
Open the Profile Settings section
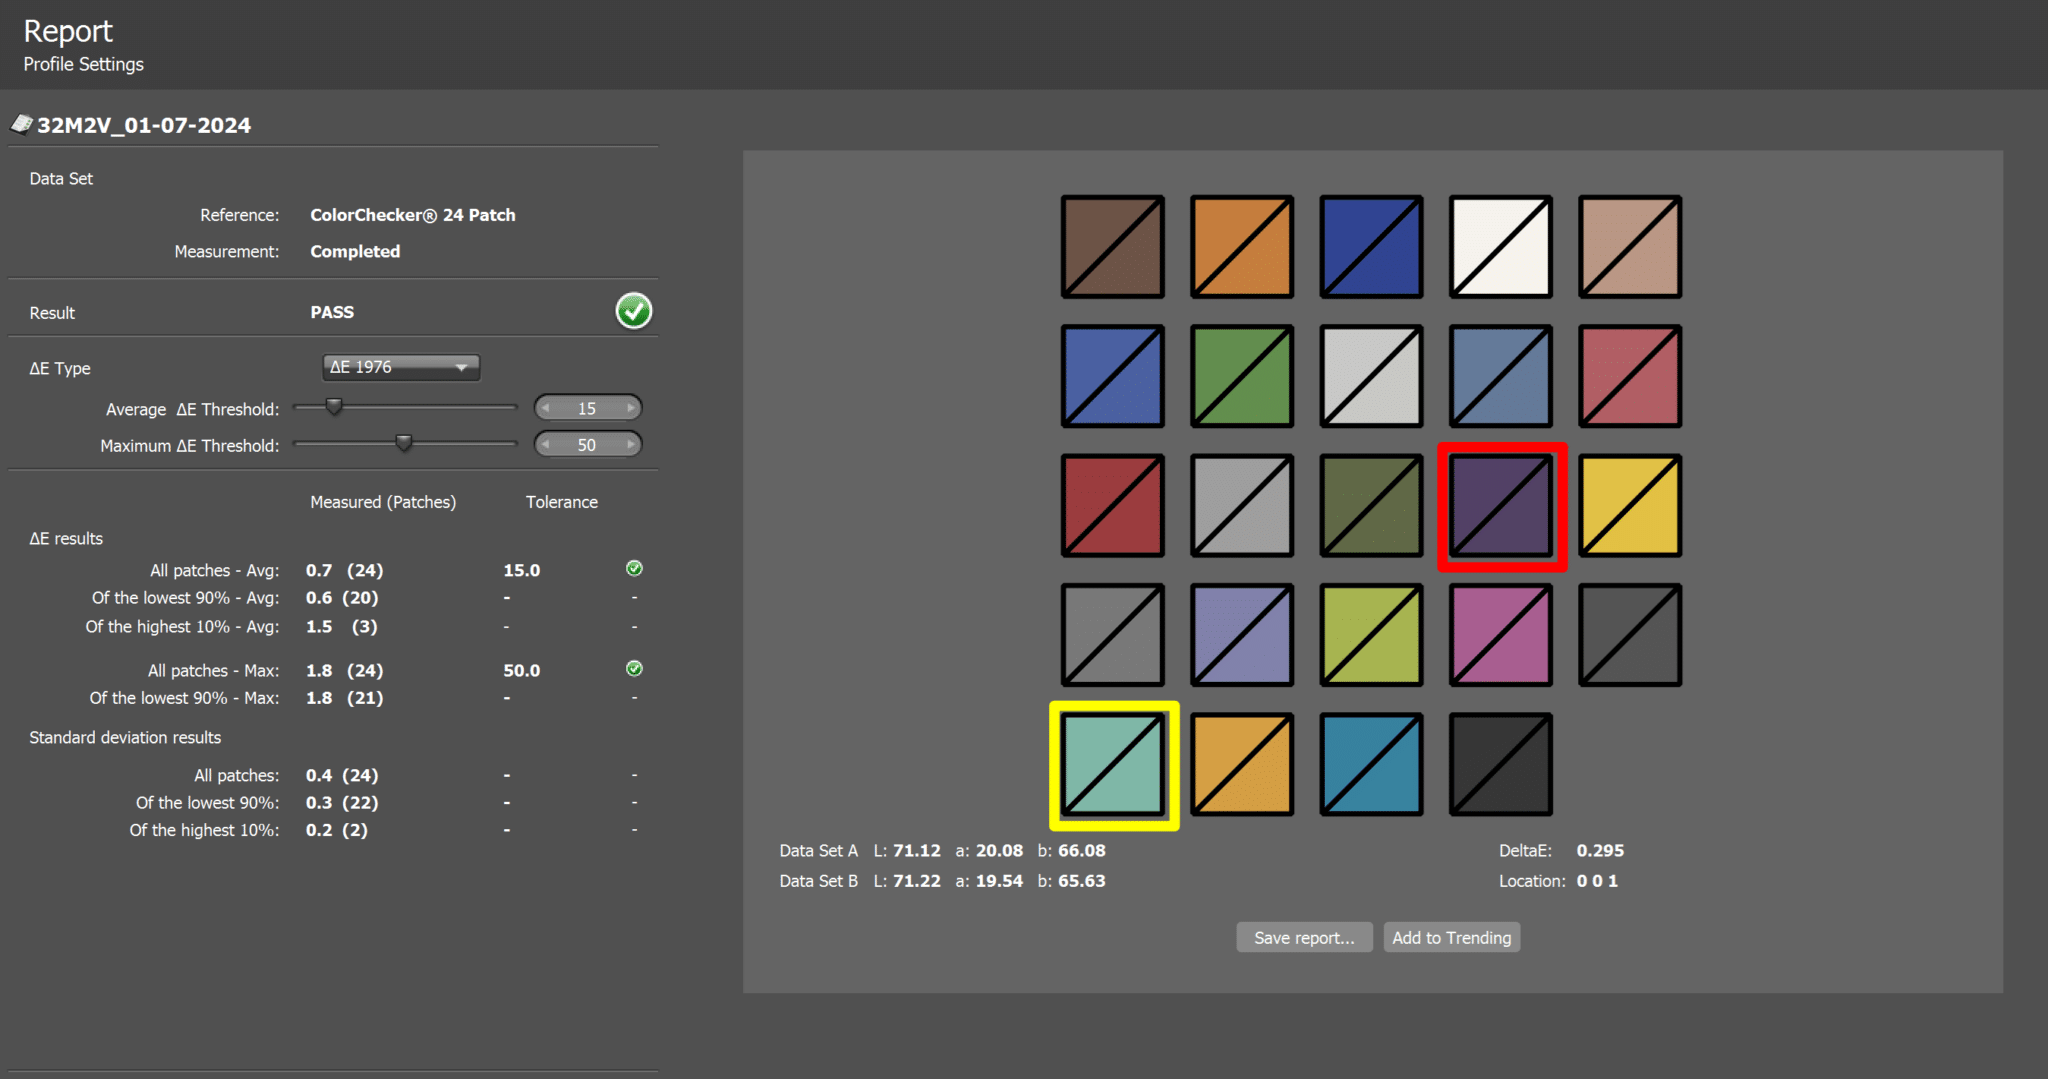83,64
